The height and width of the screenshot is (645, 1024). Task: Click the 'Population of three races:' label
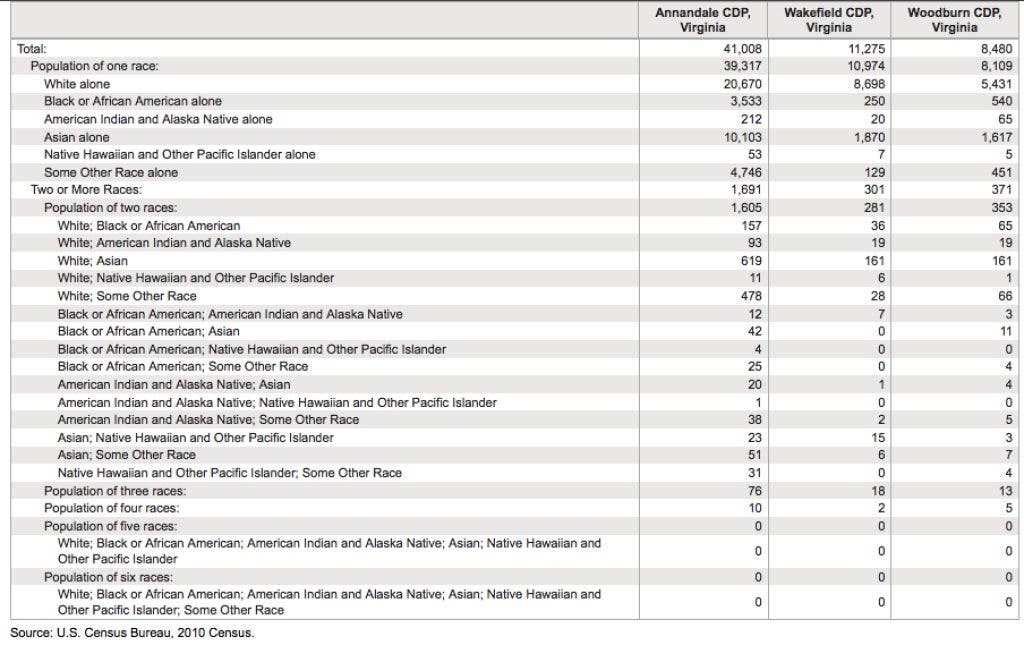pos(114,491)
